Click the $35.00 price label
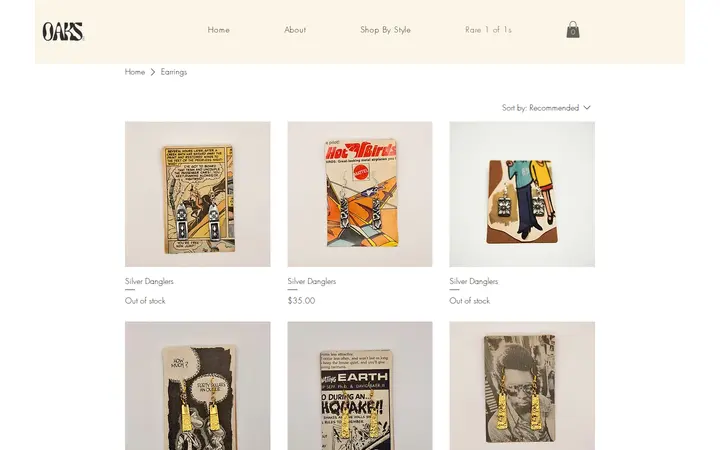Screen dimensions: 720x450 point(301,301)
